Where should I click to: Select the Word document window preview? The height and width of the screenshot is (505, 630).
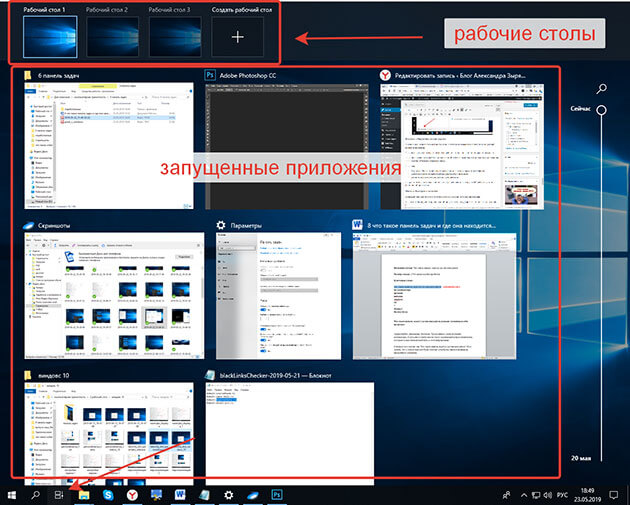[x=435, y=296]
